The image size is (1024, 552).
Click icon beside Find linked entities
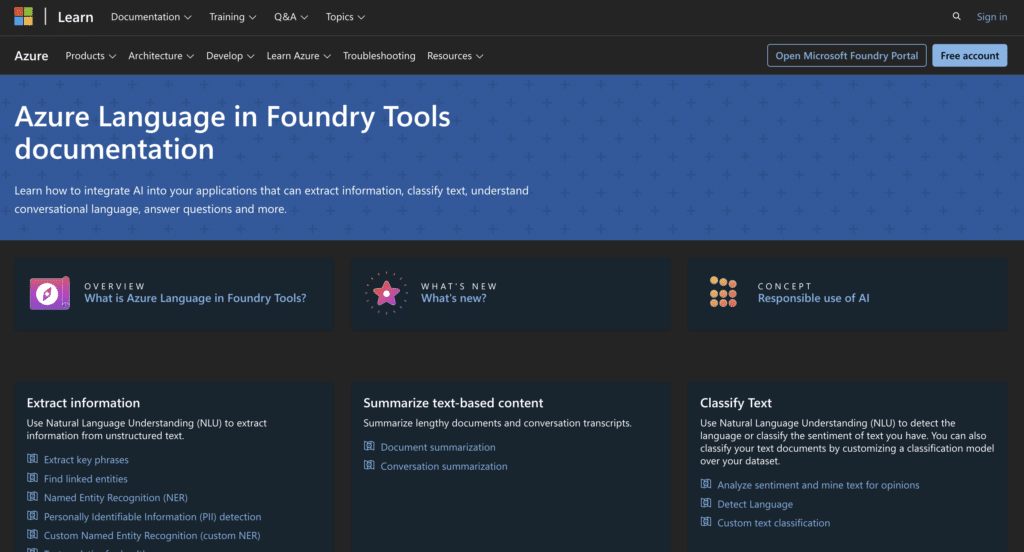(x=32, y=478)
